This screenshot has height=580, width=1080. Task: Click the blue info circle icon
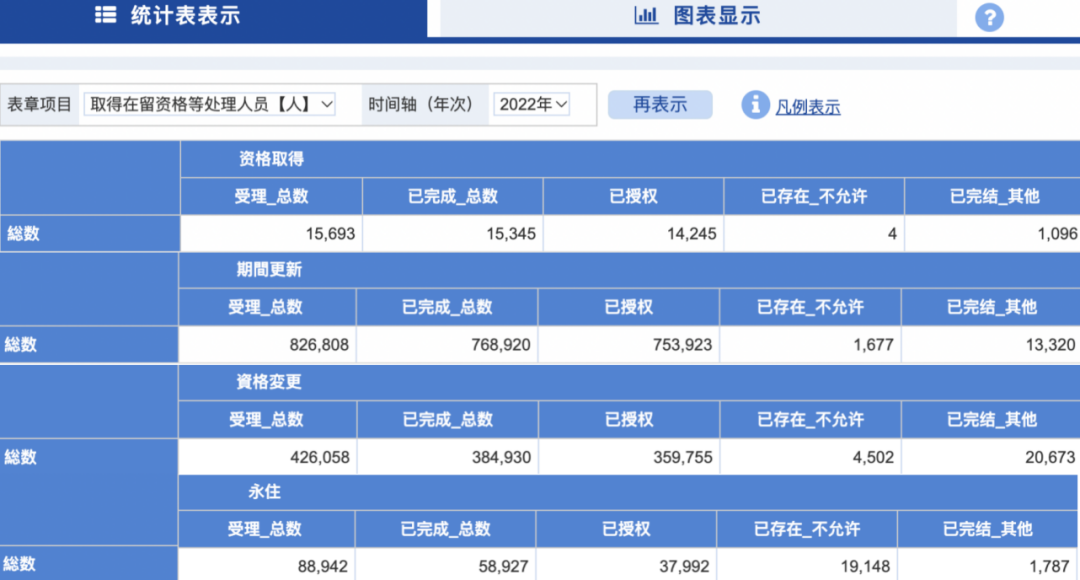[x=755, y=104]
